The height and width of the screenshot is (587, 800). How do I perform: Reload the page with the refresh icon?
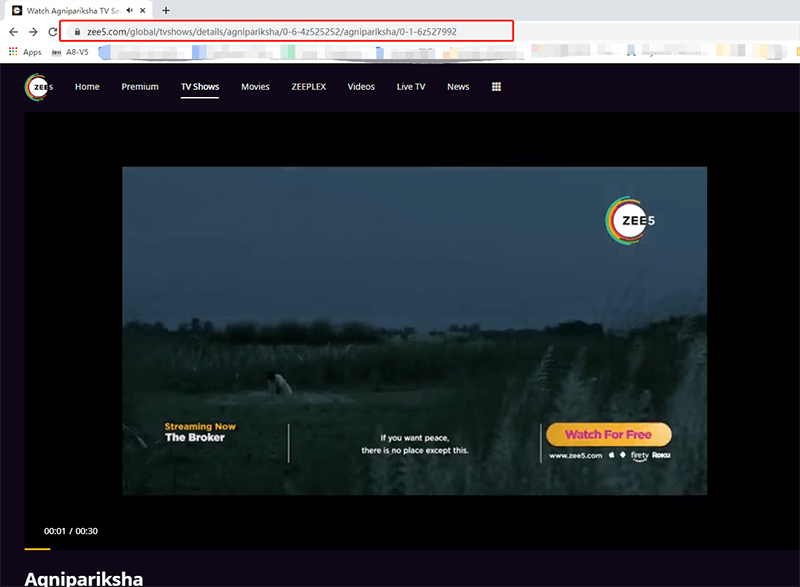point(53,32)
